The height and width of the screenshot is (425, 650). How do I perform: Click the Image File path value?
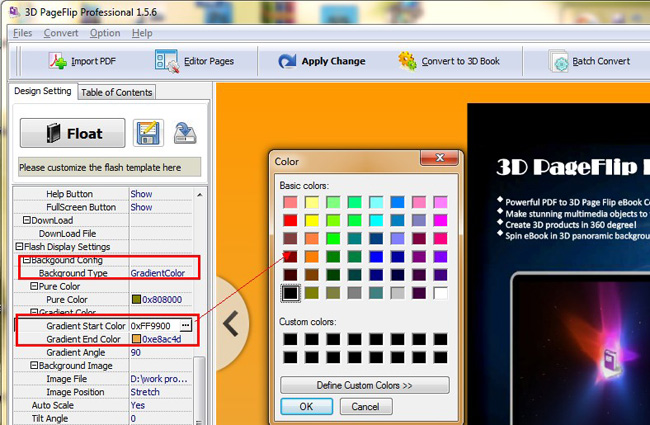pos(159,379)
